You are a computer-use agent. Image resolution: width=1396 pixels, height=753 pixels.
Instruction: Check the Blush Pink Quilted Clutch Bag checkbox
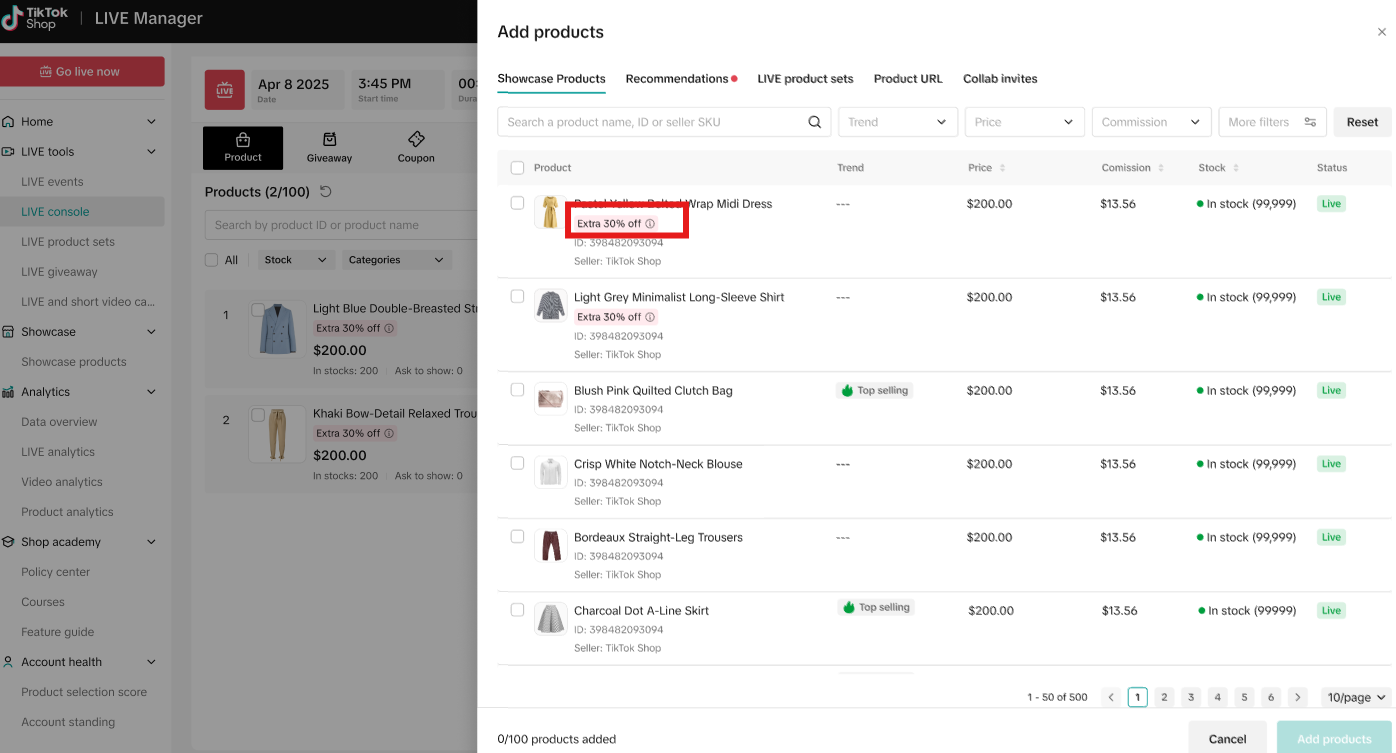pos(517,390)
